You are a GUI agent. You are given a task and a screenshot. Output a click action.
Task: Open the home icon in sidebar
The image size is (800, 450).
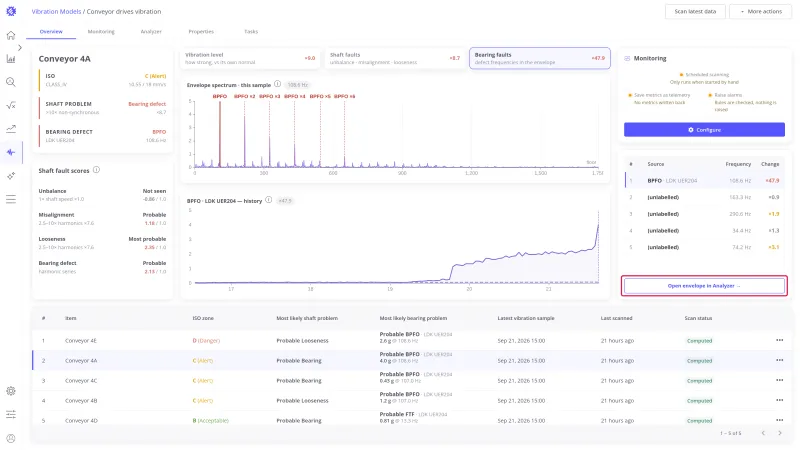click(x=11, y=35)
